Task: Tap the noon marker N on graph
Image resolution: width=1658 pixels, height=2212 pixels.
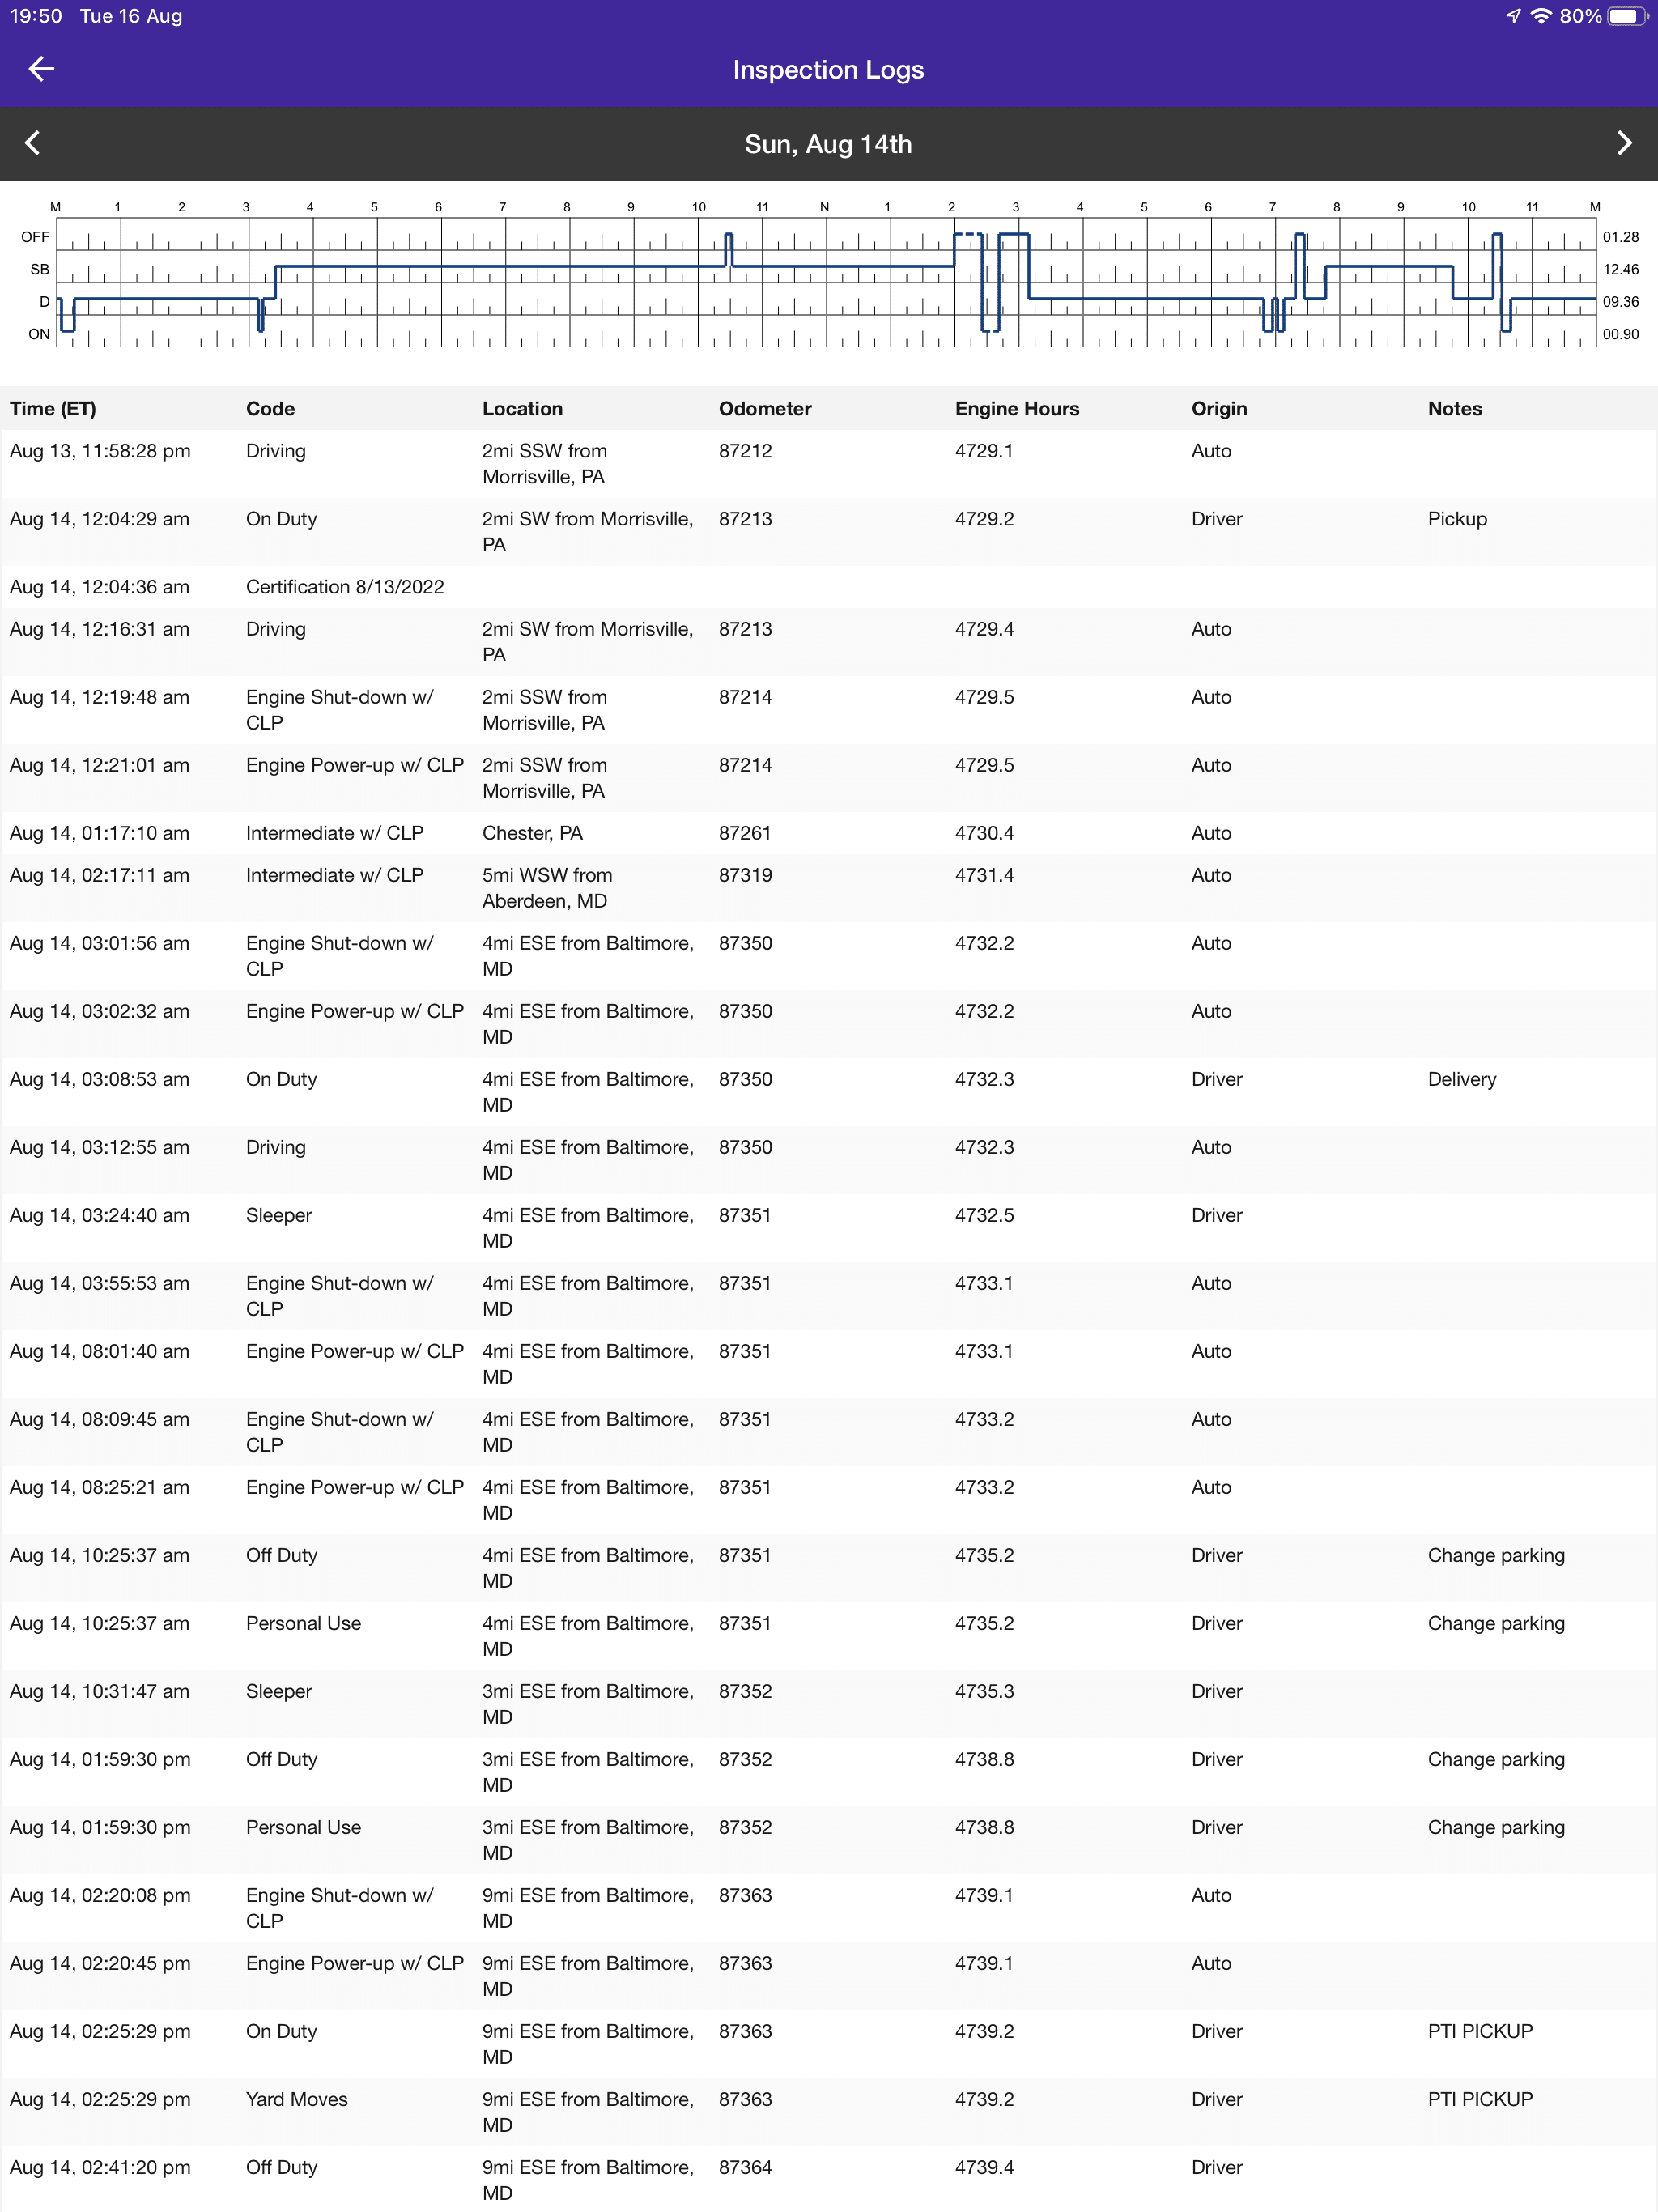Action: click(824, 207)
